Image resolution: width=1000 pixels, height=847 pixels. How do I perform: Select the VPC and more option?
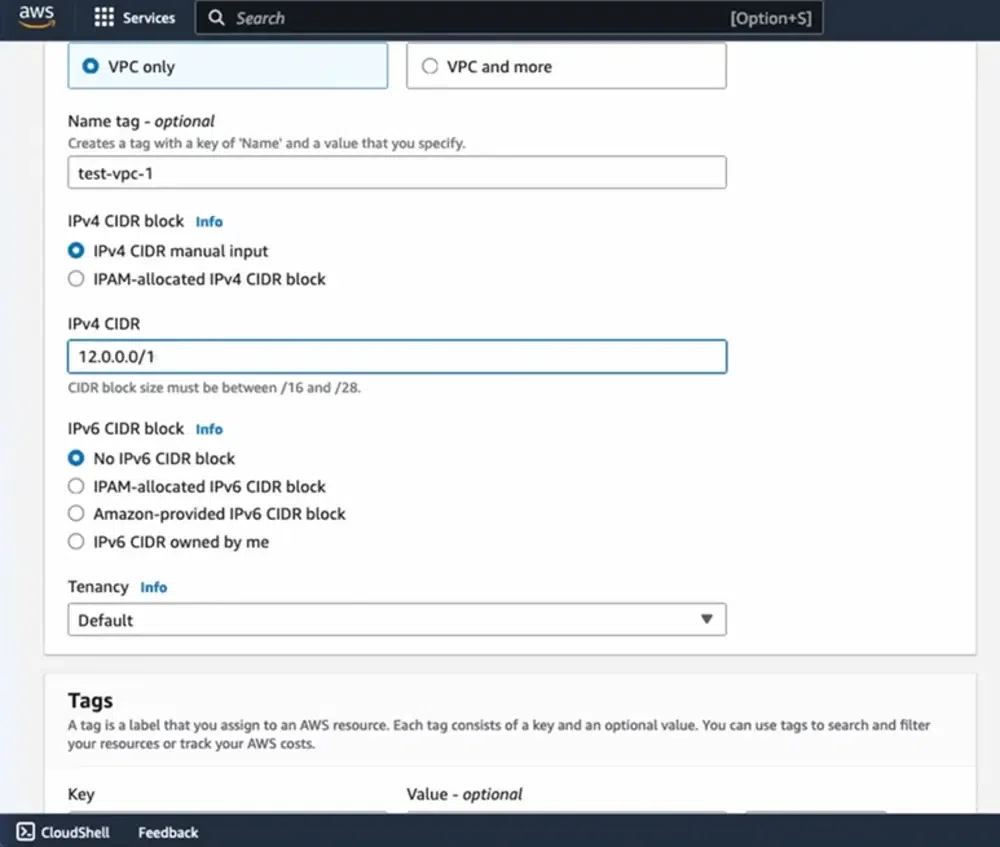click(430, 66)
